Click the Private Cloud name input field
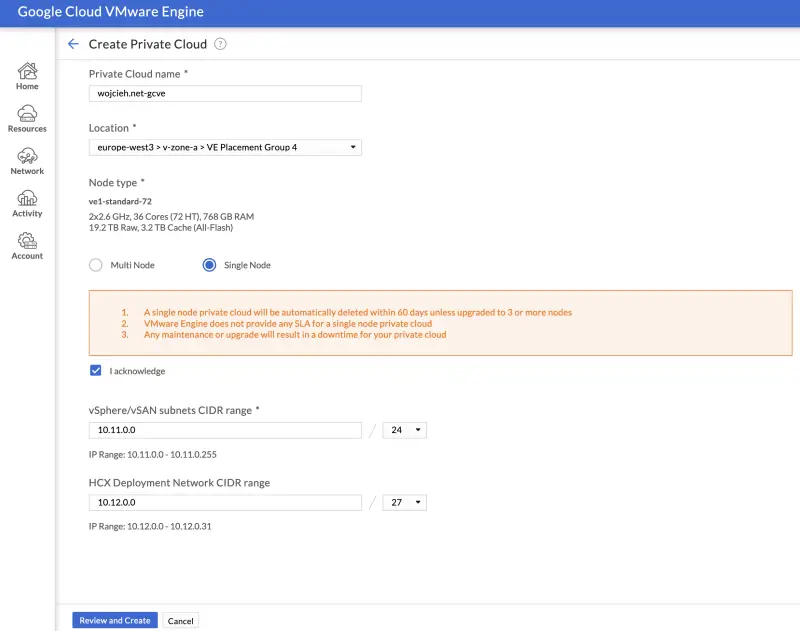The width and height of the screenshot is (800, 631). pos(225,93)
